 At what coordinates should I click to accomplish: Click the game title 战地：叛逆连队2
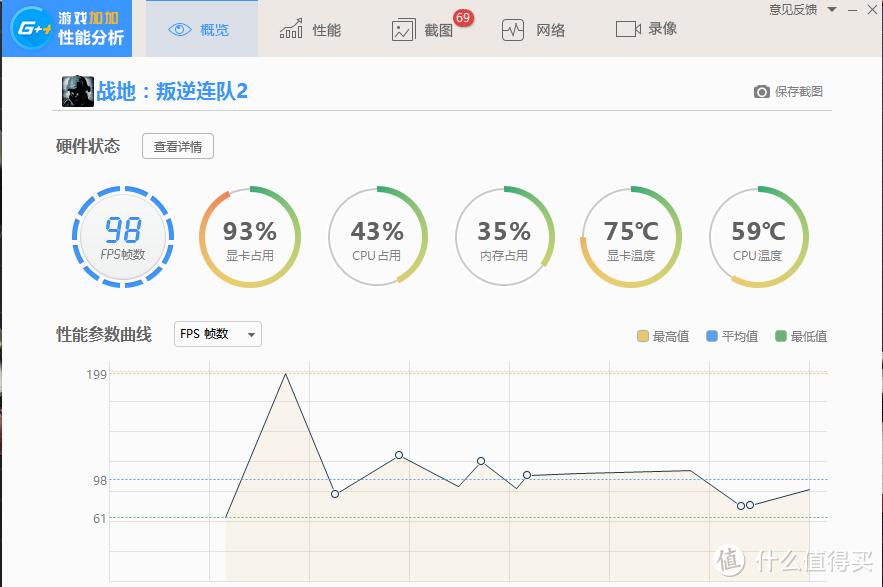tap(172, 91)
